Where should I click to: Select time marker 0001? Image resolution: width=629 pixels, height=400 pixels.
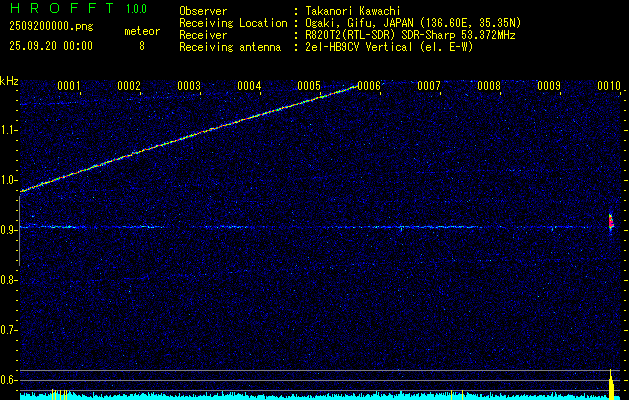(68, 86)
